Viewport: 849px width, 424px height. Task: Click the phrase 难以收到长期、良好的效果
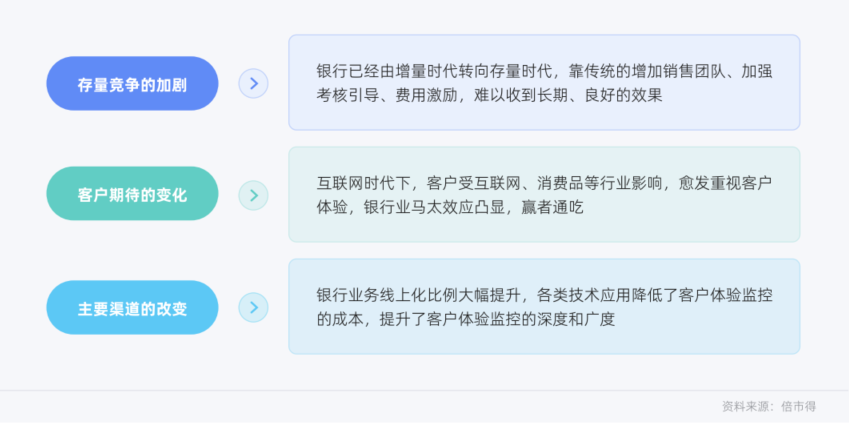coord(568,96)
